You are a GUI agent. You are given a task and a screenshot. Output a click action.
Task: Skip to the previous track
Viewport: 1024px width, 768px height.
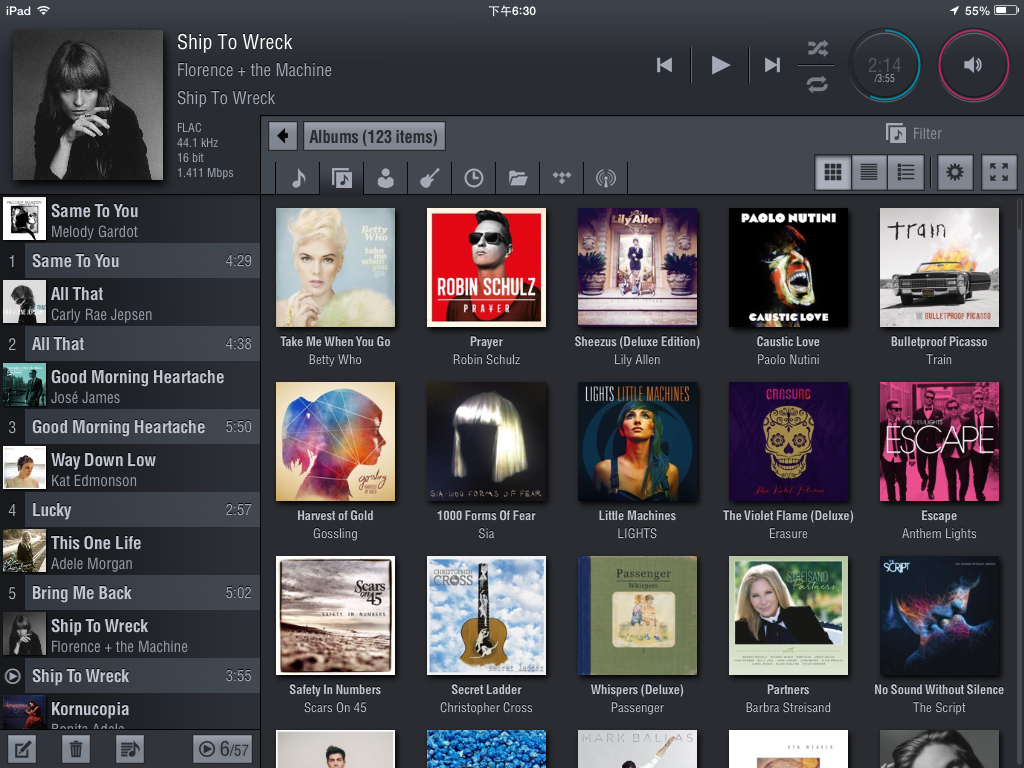click(664, 65)
